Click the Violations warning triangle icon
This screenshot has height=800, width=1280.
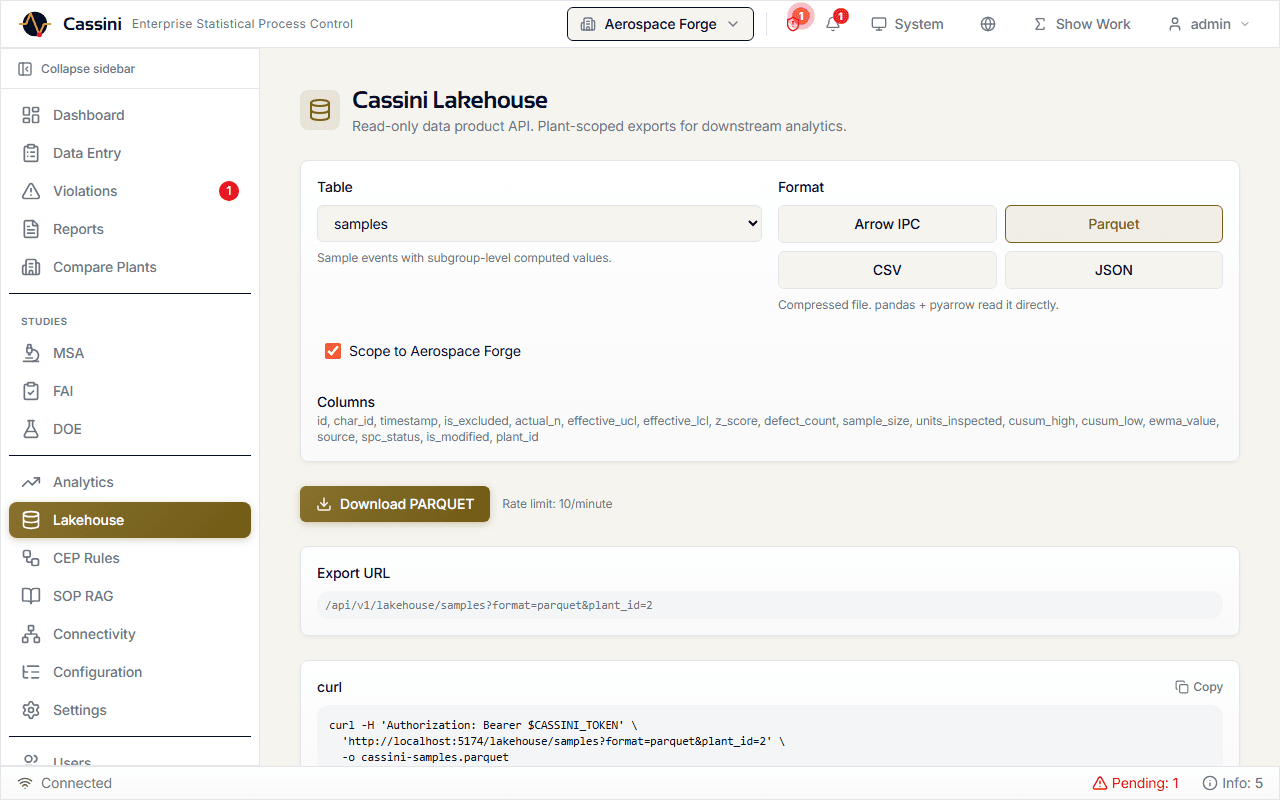click(31, 191)
